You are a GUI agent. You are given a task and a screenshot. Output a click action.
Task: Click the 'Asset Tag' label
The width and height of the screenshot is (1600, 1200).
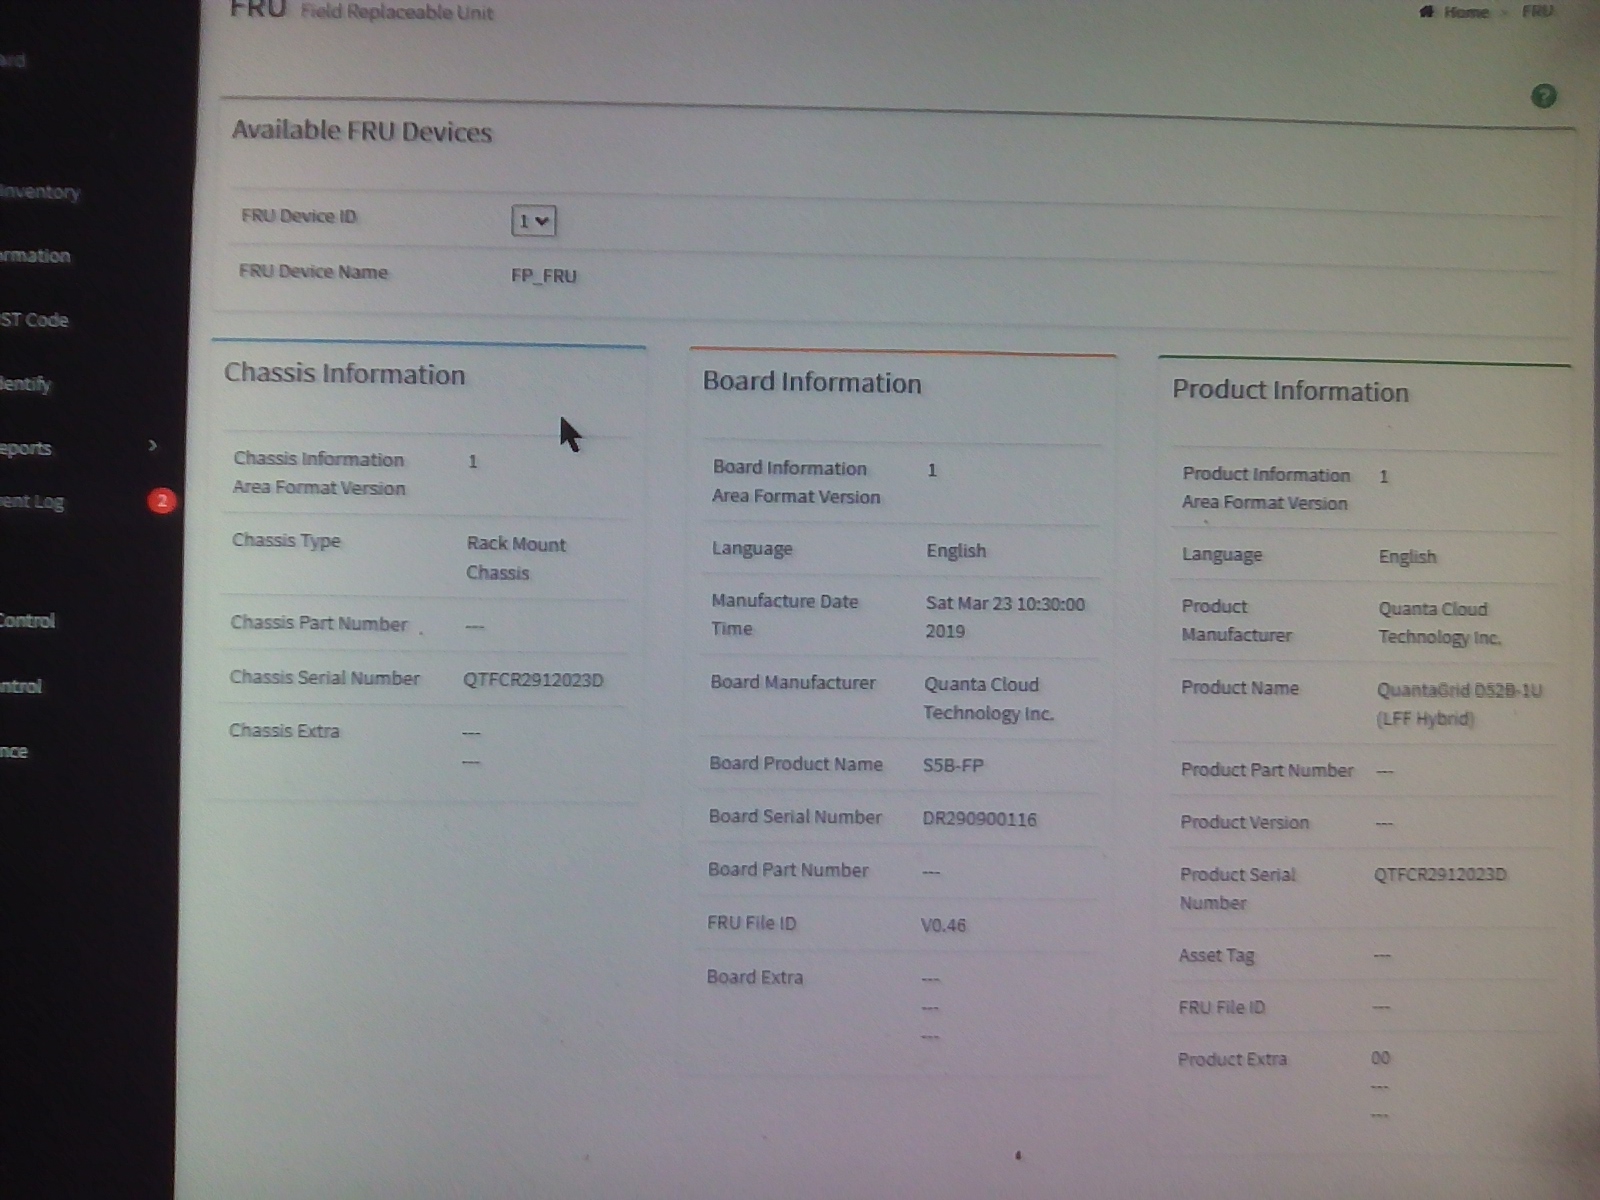click(x=1216, y=955)
